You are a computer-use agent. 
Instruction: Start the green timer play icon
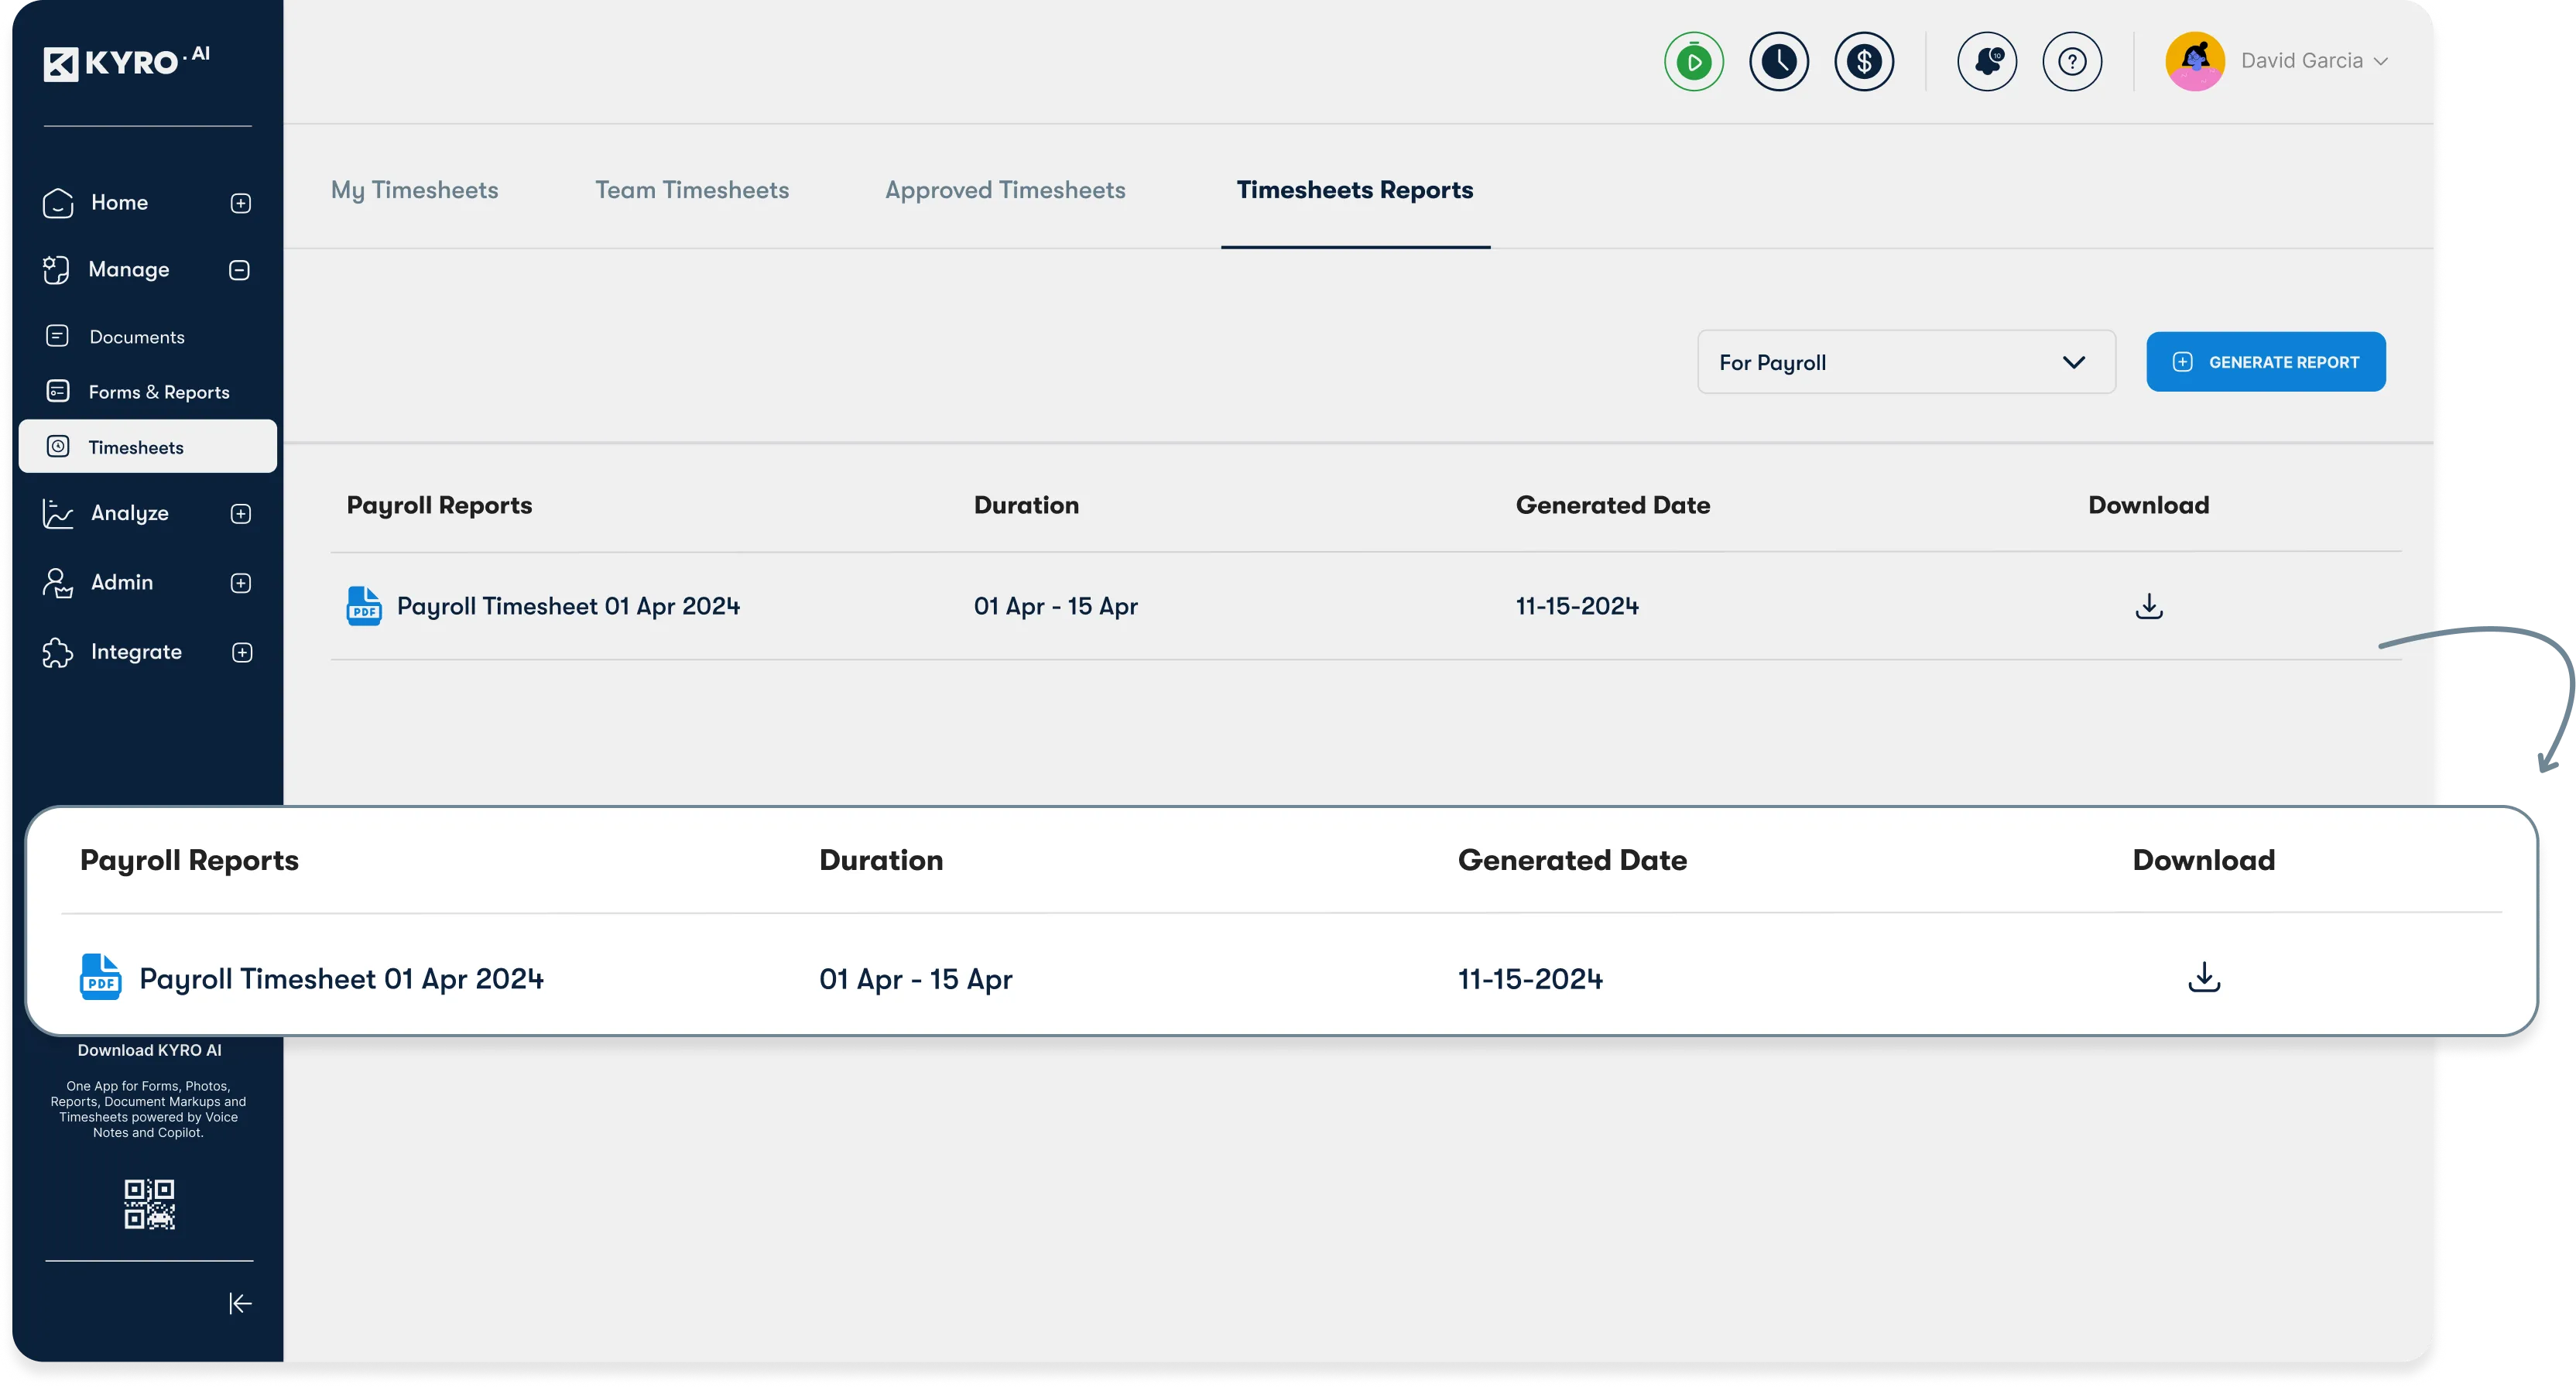[x=1693, y=62]
